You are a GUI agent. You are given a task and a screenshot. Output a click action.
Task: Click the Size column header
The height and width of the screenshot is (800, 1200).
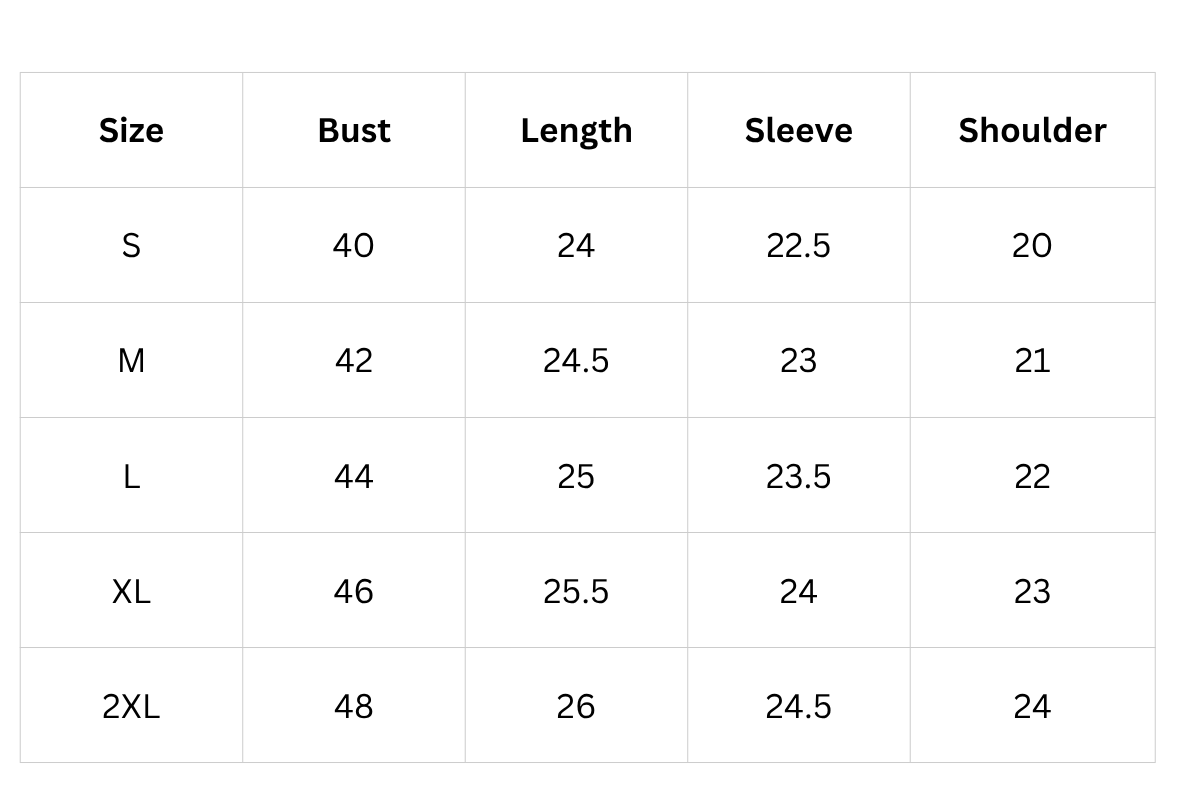(x=131, y=131)
